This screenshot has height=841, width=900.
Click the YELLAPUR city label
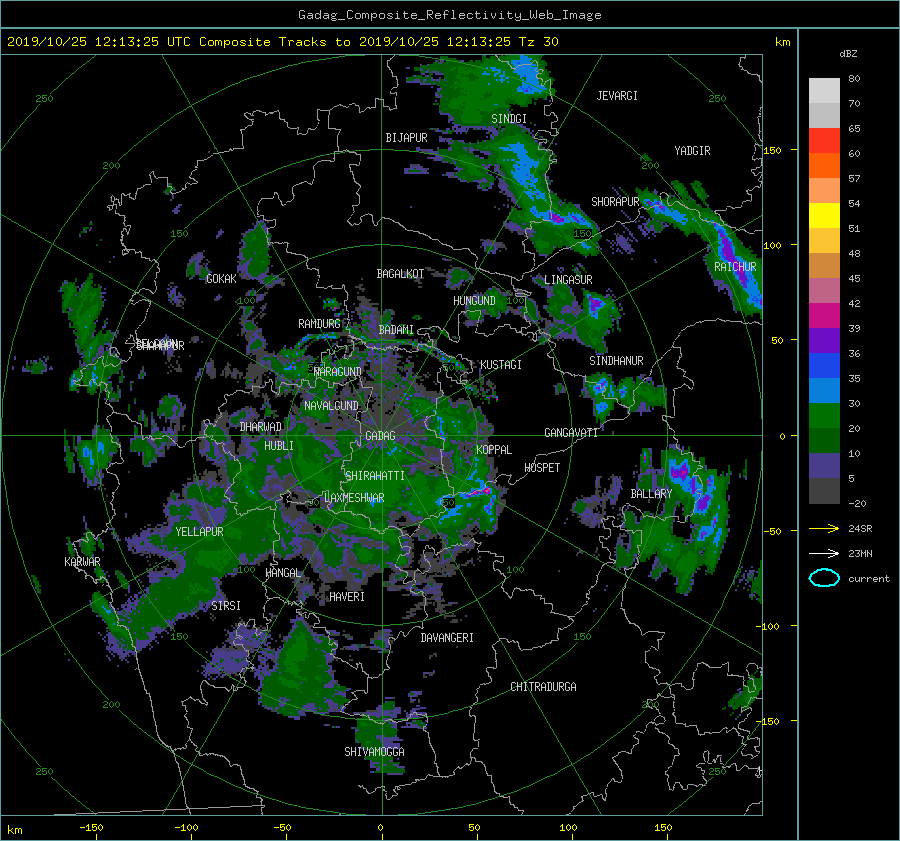[199, 532]
